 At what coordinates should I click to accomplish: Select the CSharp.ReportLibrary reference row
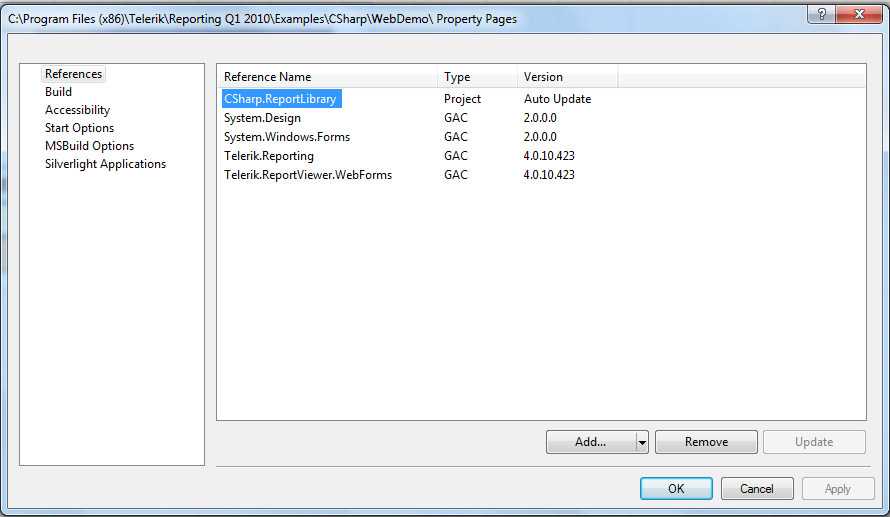pos(282,99)
